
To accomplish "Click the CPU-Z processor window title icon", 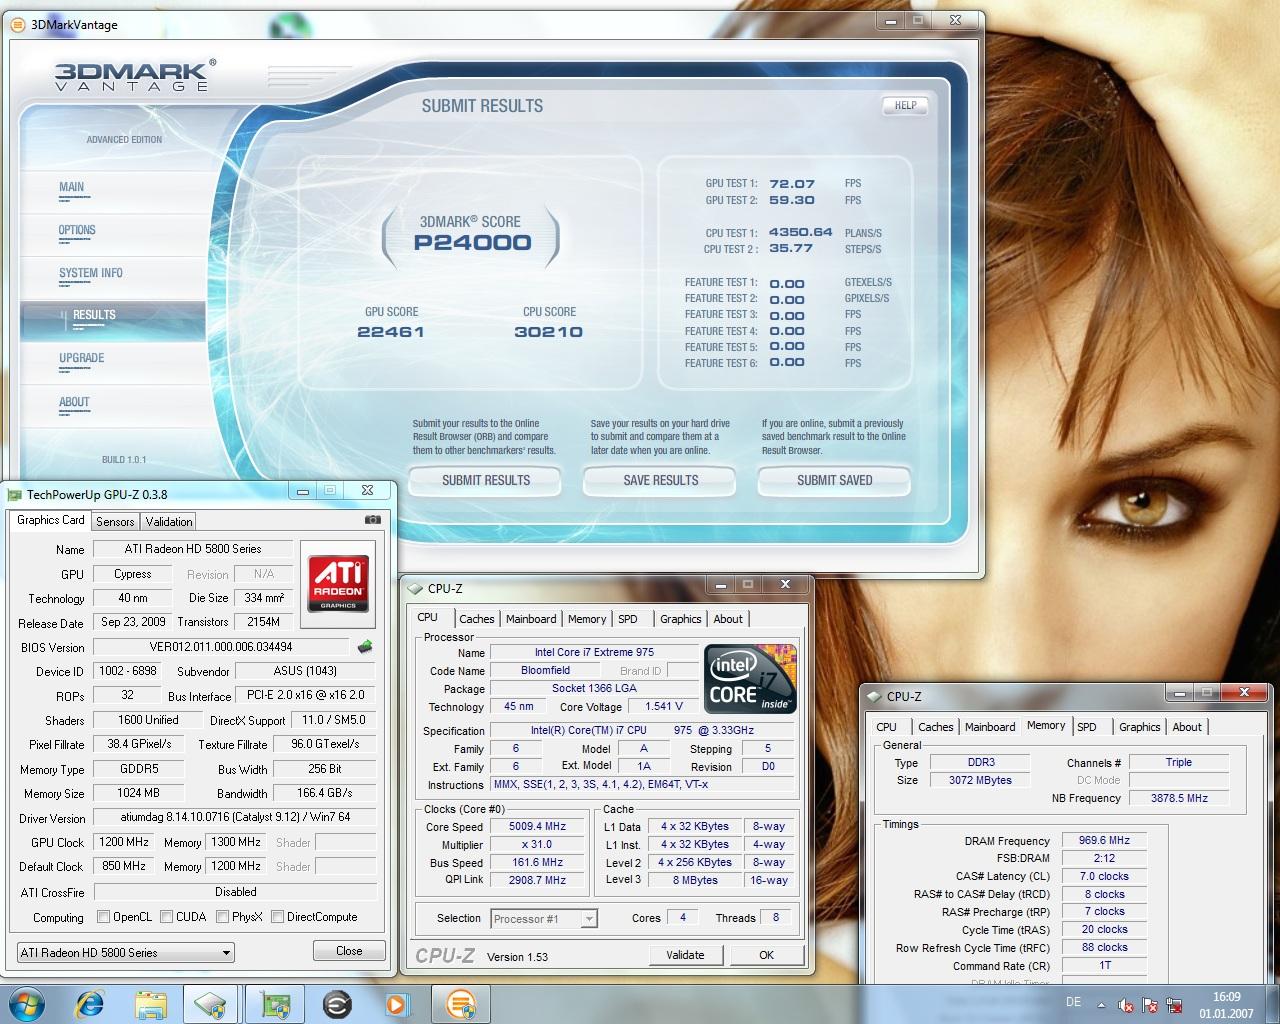I will coord(416,589).
